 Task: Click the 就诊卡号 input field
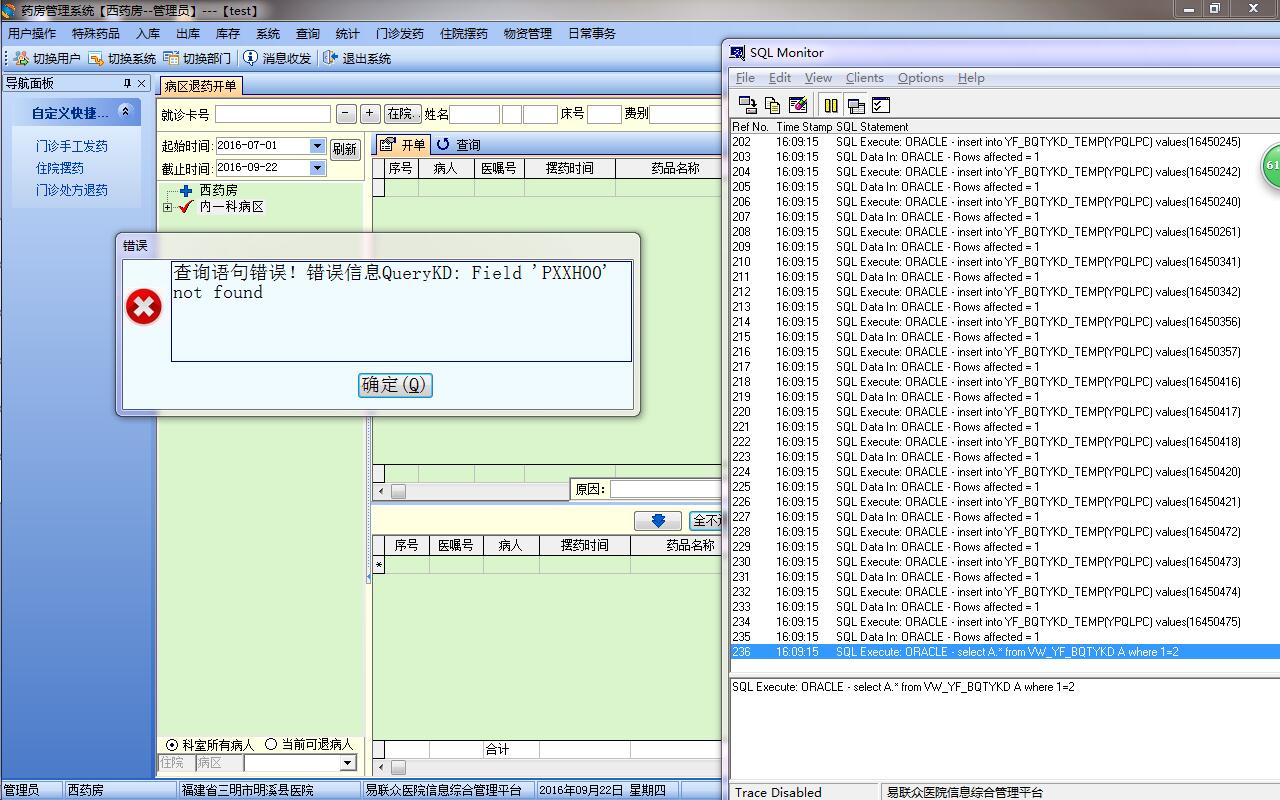(x=273, y=114)
